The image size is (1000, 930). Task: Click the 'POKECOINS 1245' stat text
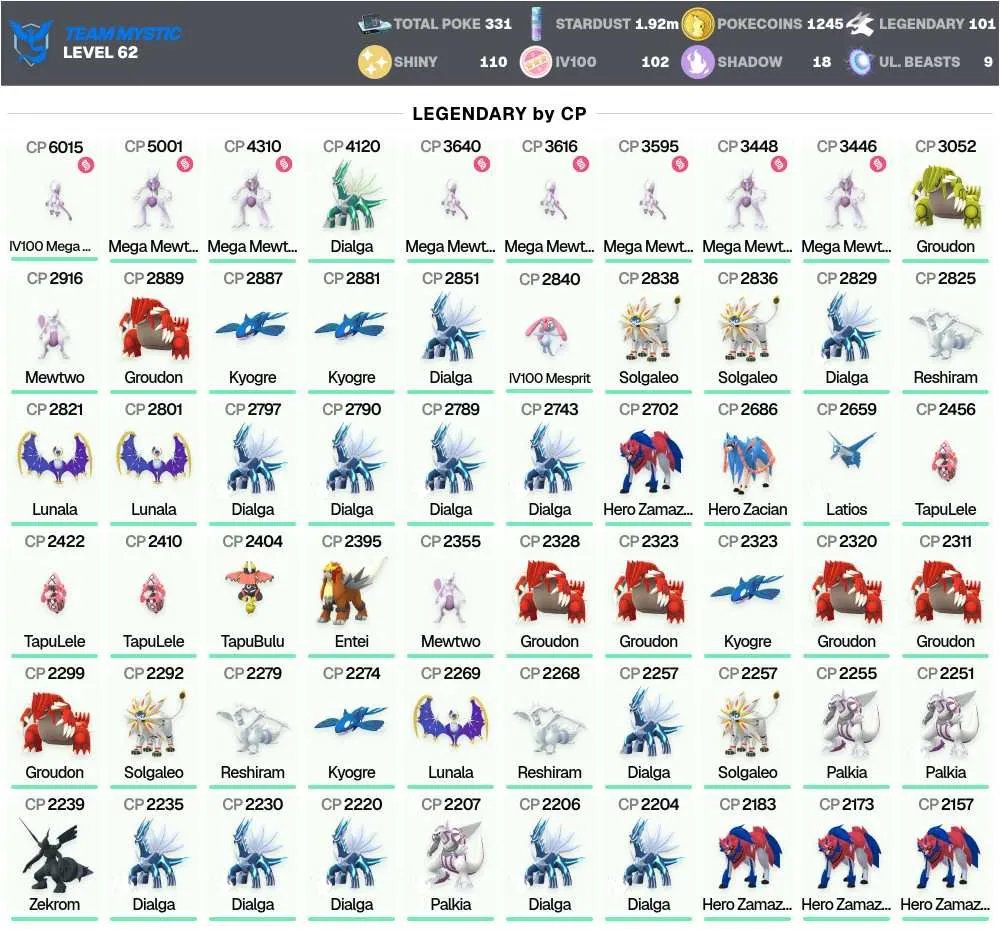point(780,24)
